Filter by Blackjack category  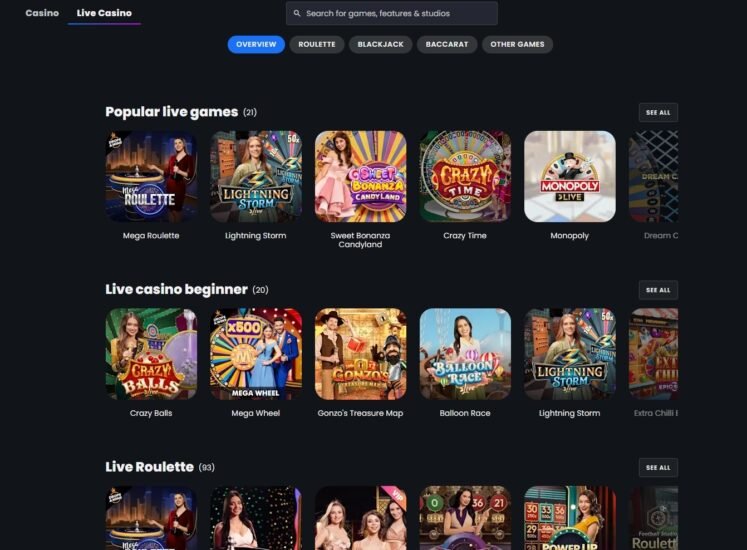click(381, 44)
